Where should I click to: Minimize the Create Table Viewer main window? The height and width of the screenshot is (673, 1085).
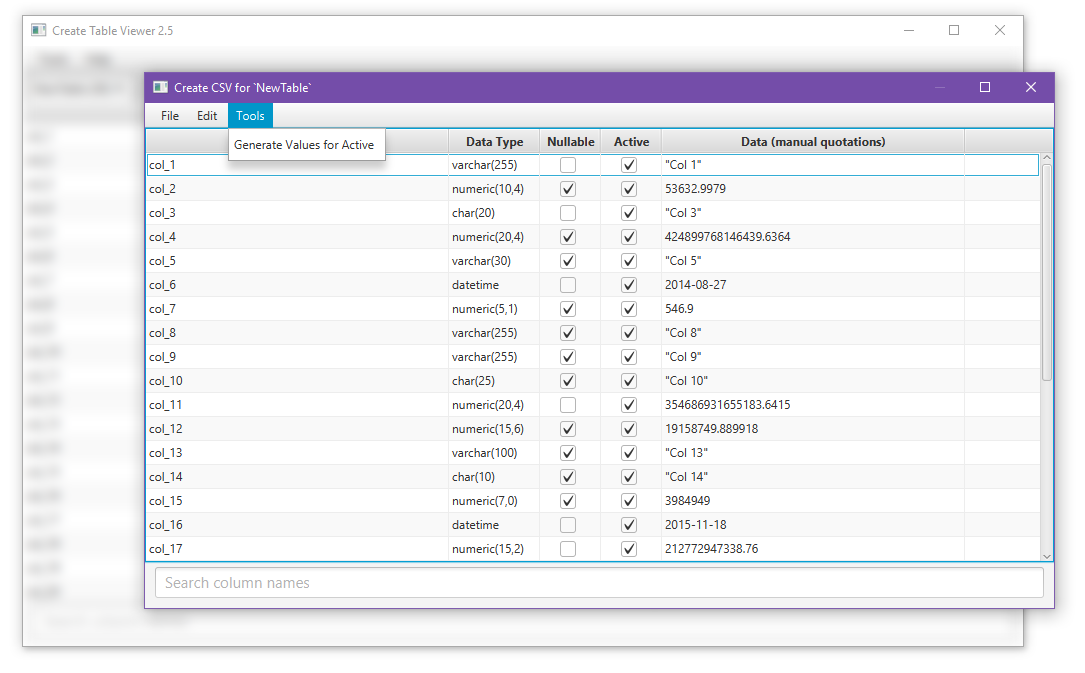pos(909,30)
